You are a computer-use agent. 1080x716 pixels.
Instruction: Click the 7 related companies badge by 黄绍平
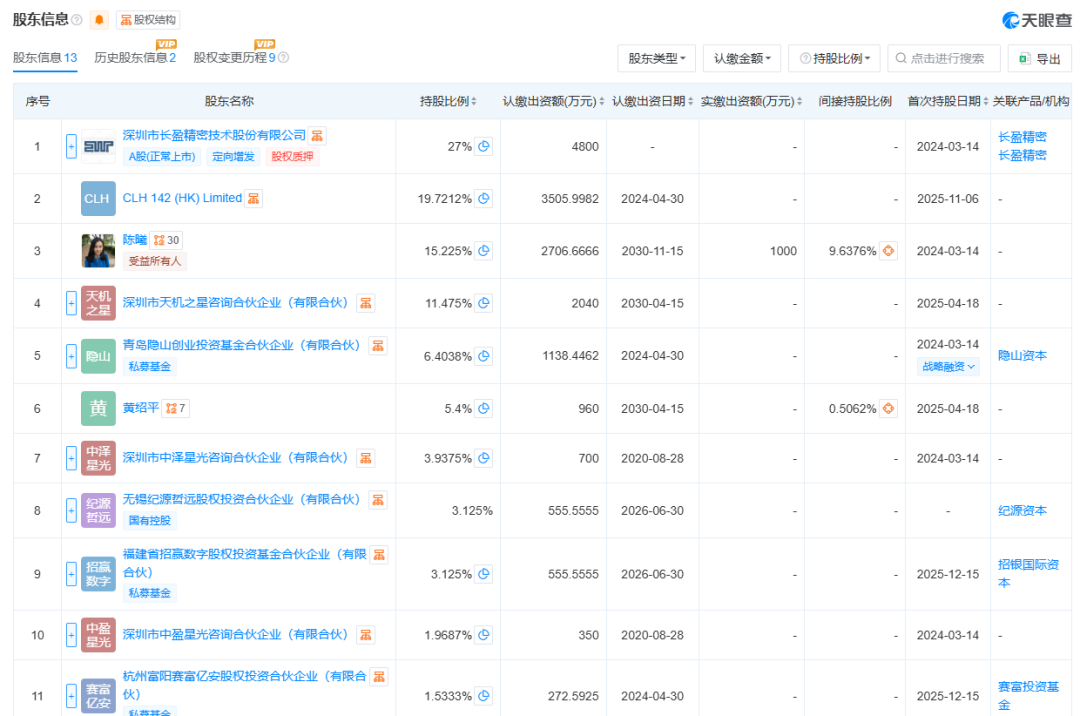[176, 408]
